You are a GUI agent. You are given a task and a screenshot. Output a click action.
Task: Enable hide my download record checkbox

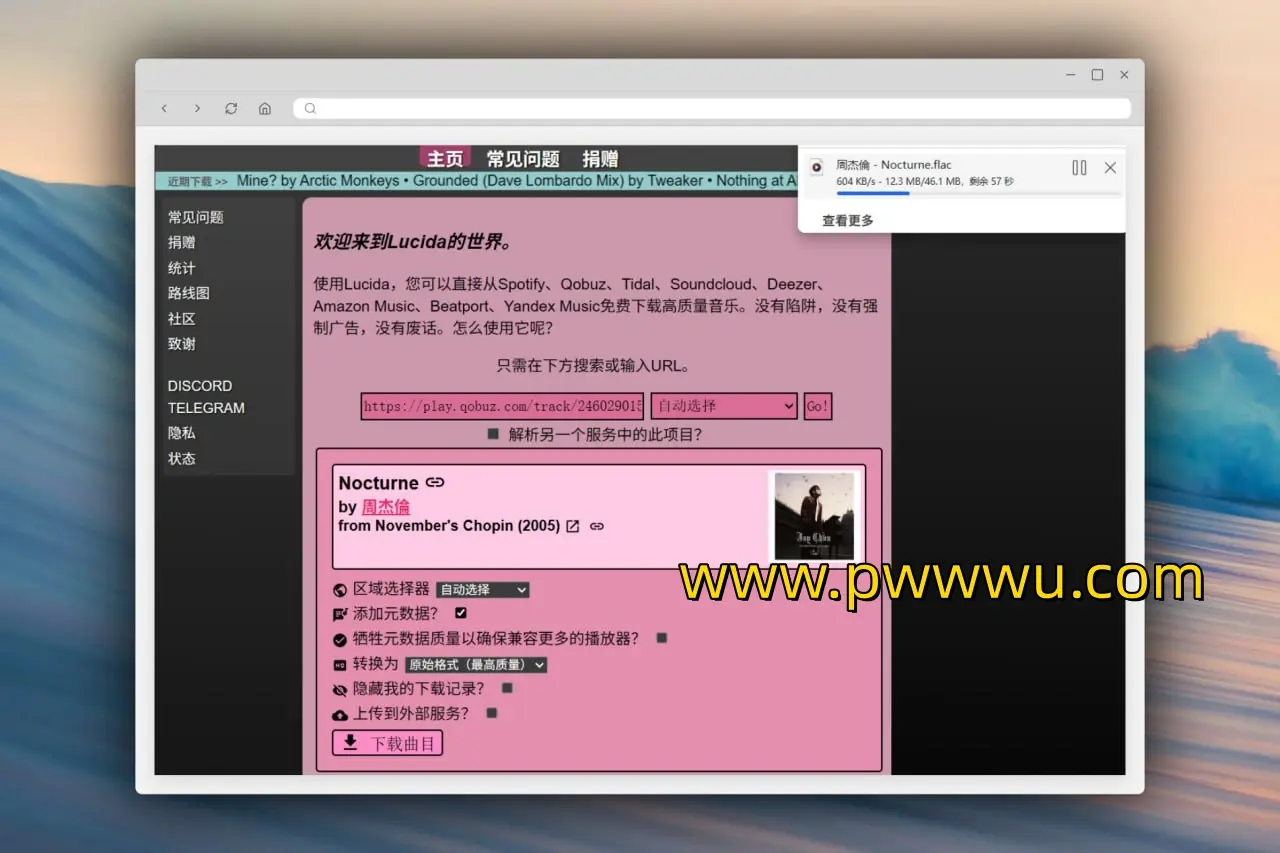[507, 688]
